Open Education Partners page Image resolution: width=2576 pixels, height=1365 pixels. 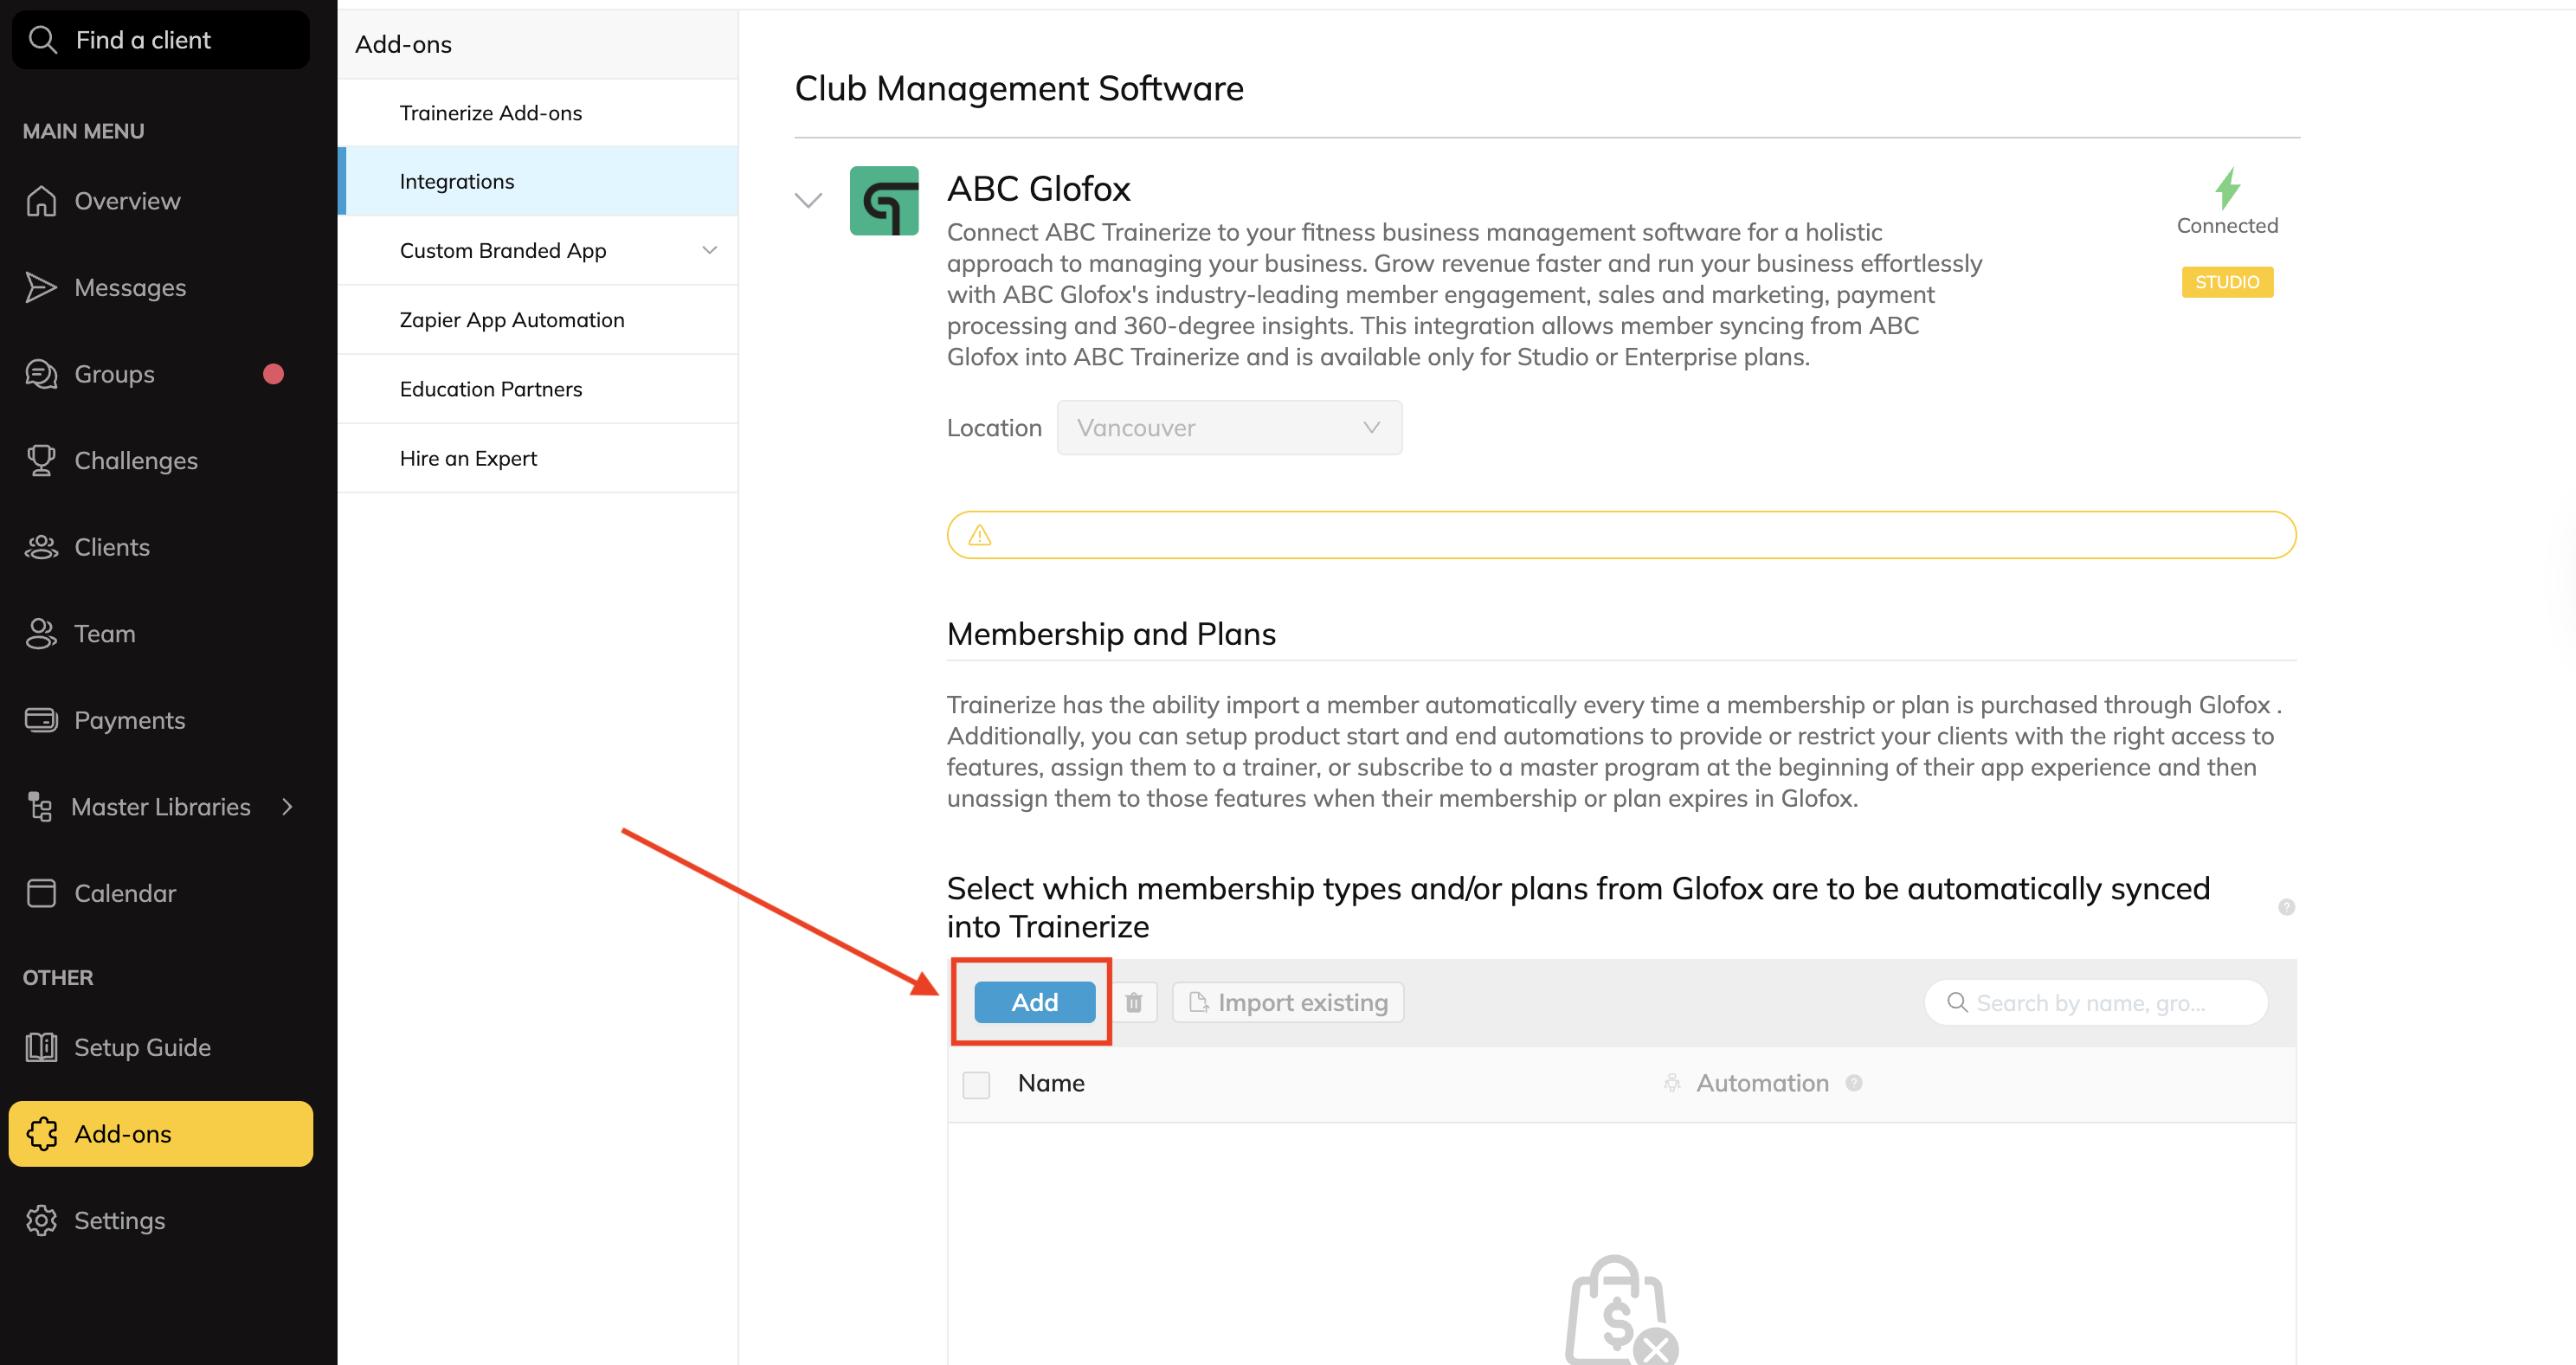coord(538,389)
